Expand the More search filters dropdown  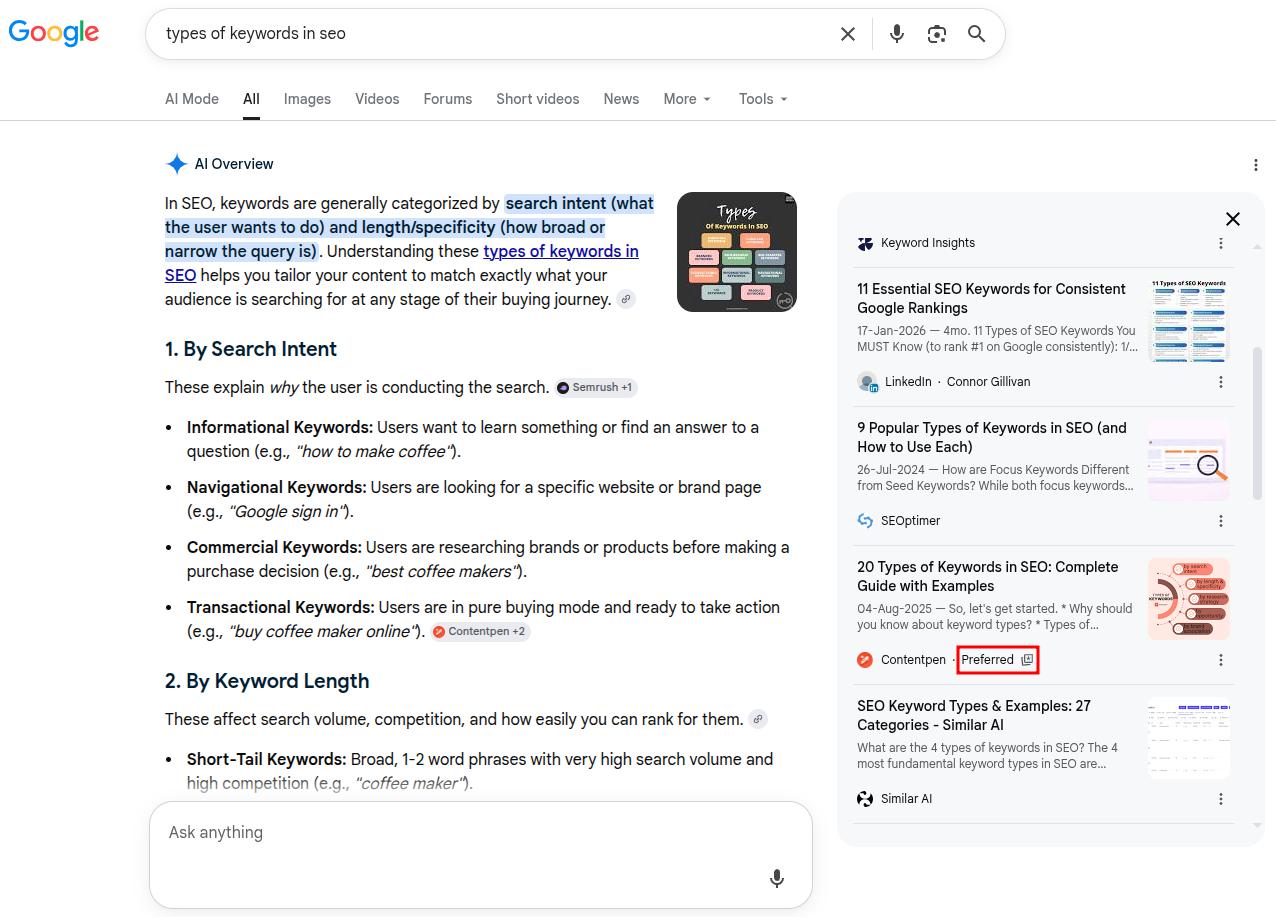point(687,99)
